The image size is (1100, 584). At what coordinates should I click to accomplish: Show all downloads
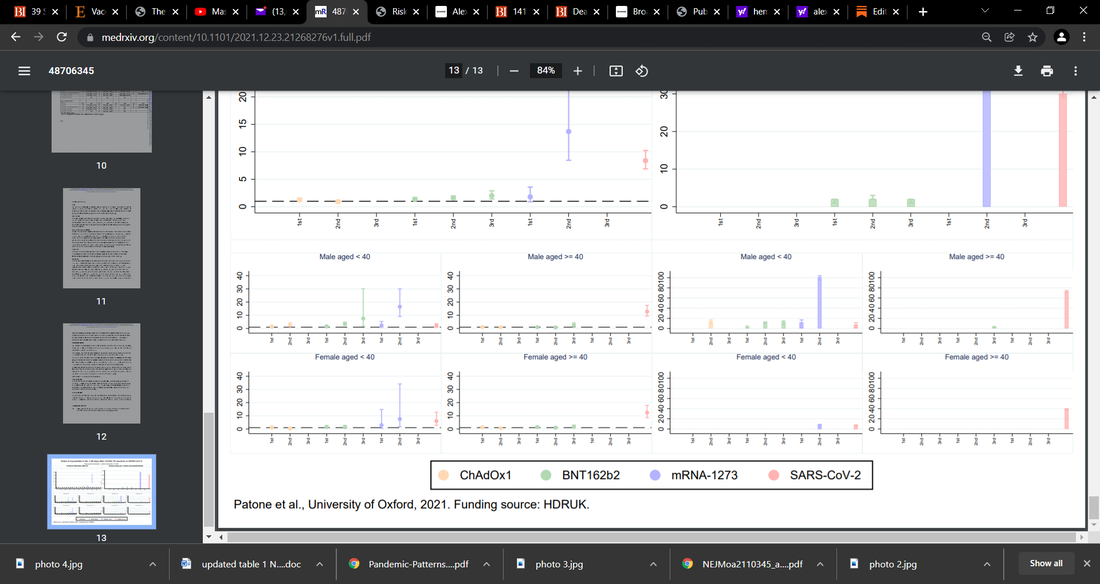coord(1046,564)
